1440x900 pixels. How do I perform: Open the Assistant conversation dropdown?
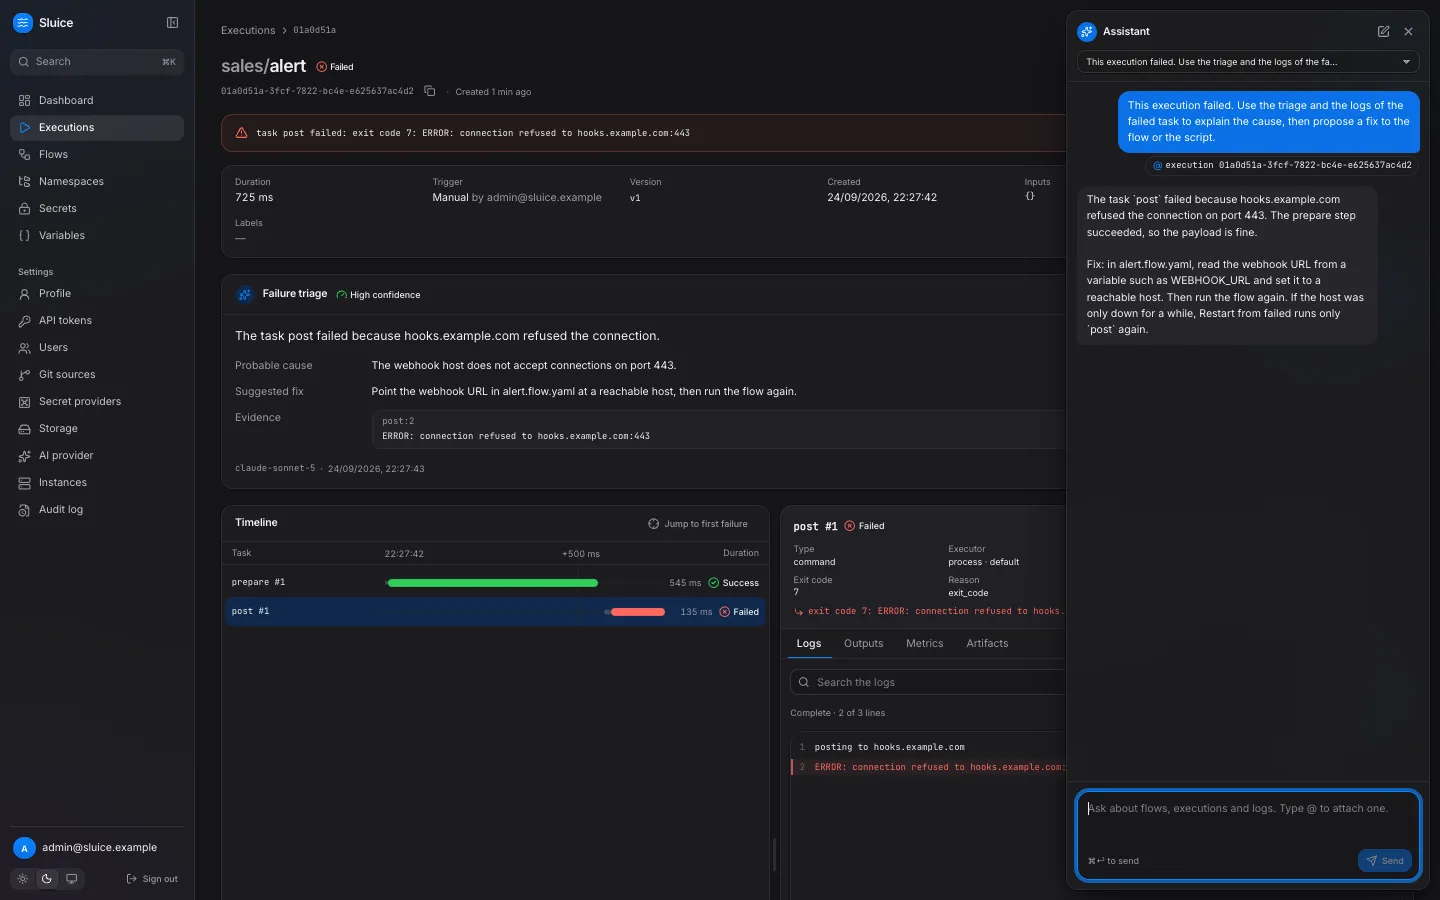1248,62
